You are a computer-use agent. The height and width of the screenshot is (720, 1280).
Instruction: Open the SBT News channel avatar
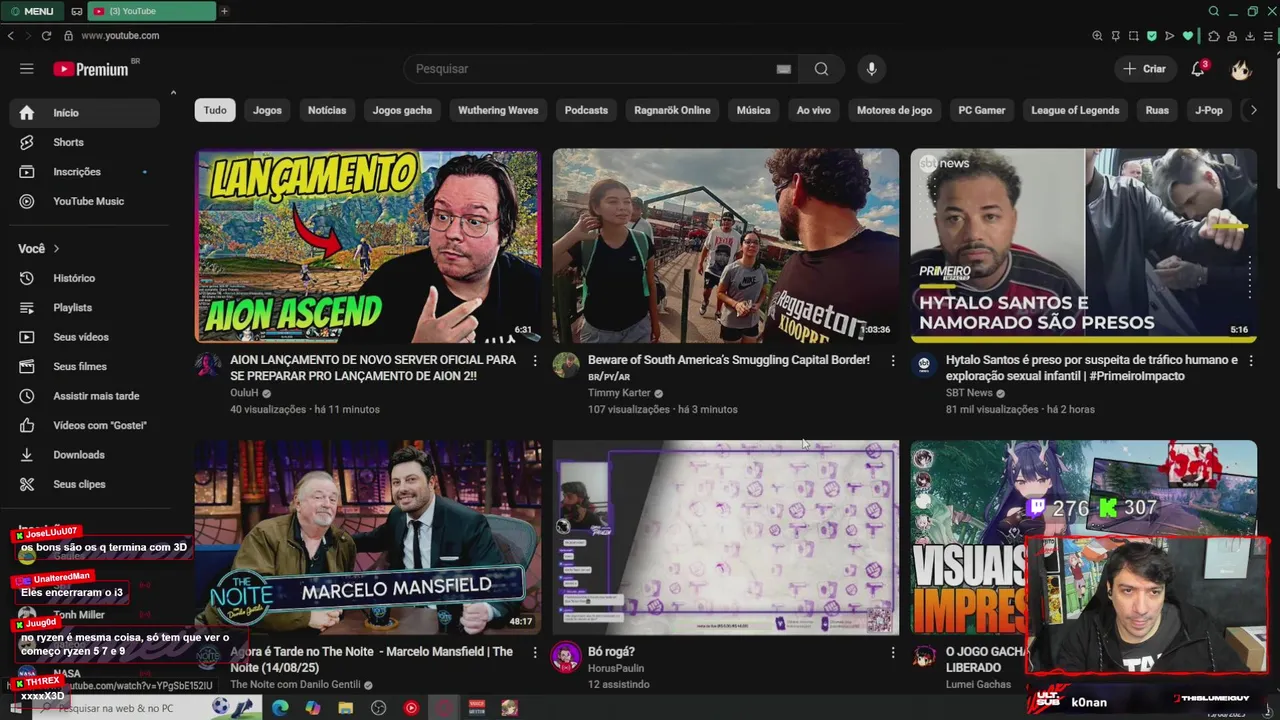[924, 365]
